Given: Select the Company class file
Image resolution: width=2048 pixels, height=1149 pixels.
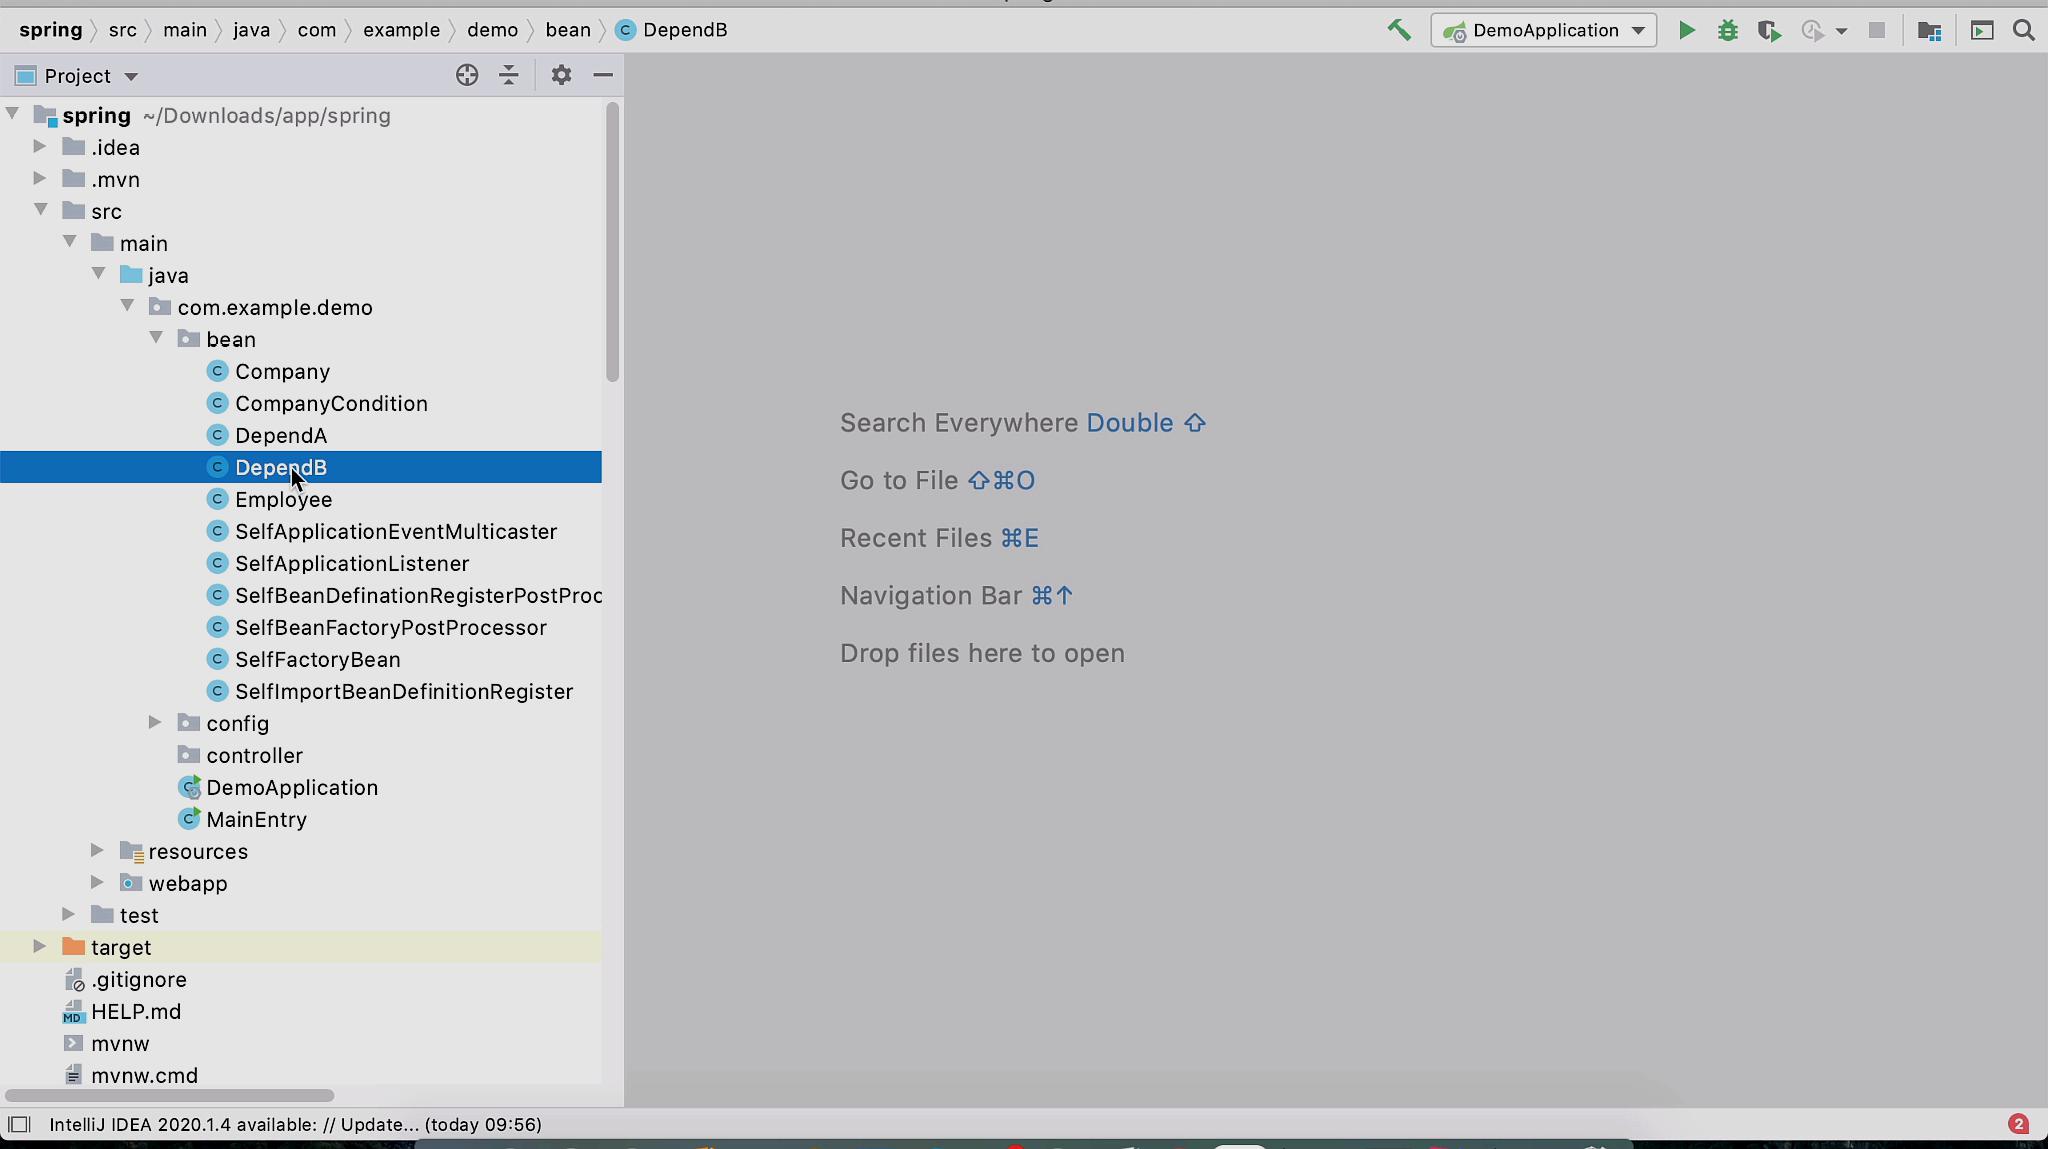Looking at the screenshot, I should click(282, 371).
